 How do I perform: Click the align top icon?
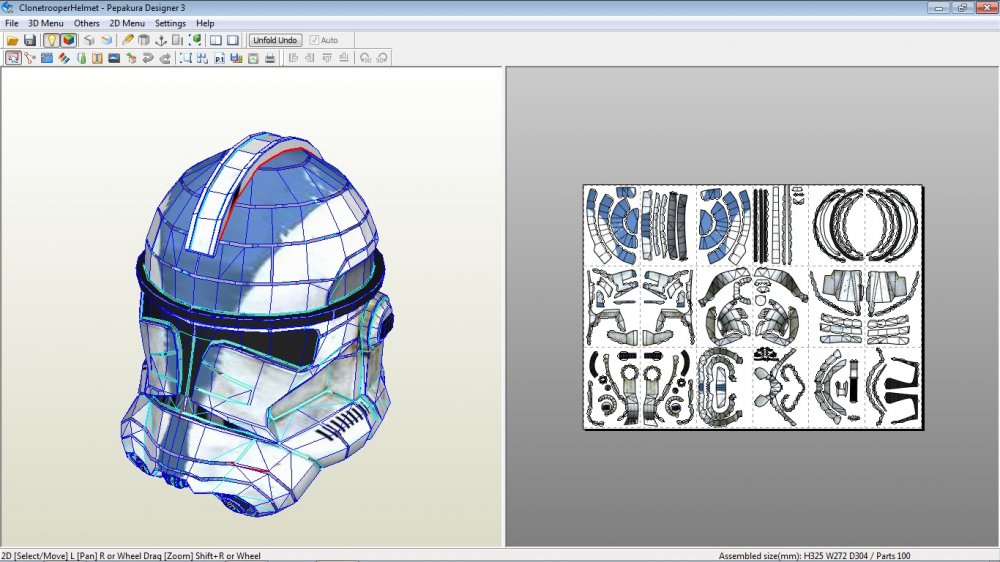click(x=327, y=58)
